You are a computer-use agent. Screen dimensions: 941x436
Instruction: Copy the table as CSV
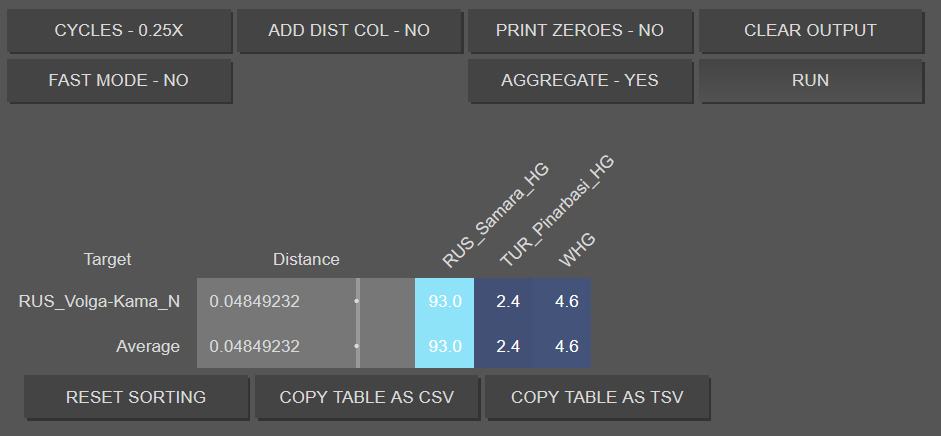(367, 397)
